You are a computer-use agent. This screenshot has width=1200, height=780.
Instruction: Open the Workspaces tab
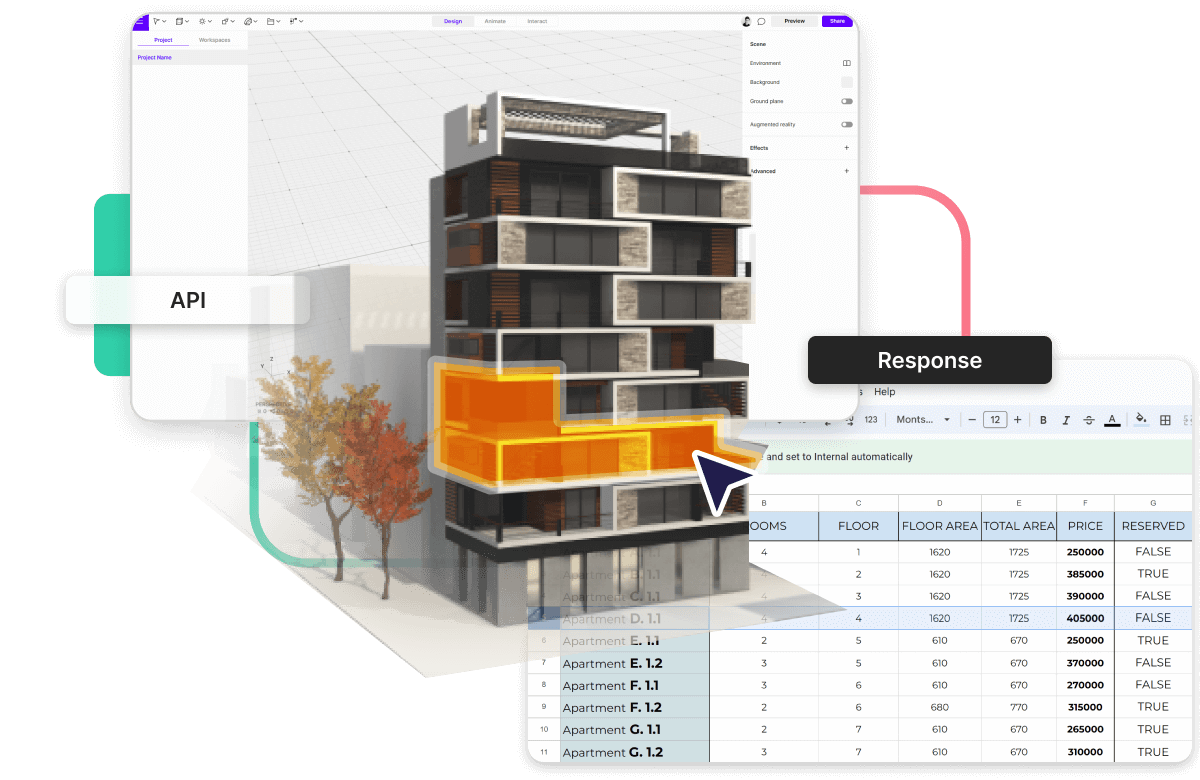[x=214, y=40]
